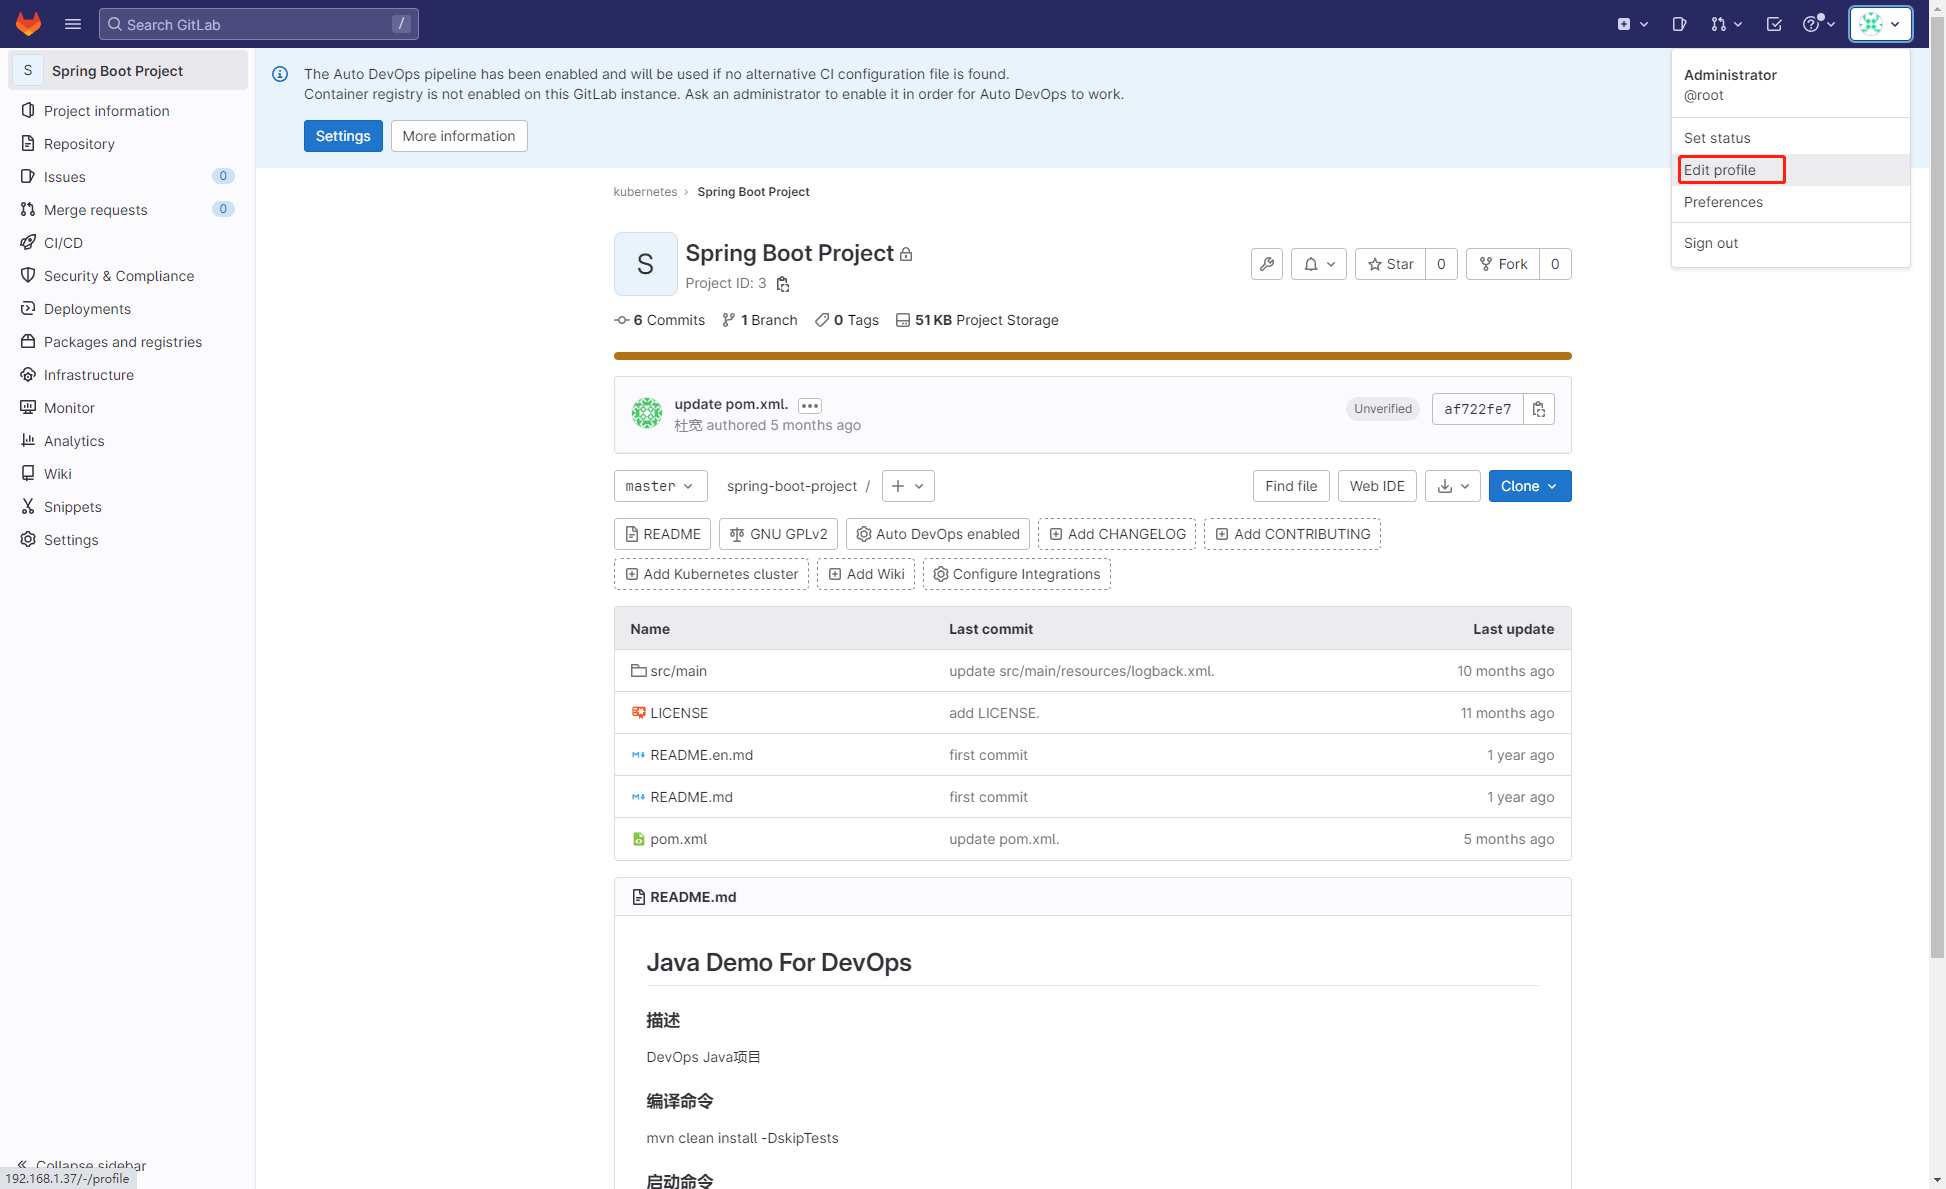Click the README button

[x=662, y=534]
